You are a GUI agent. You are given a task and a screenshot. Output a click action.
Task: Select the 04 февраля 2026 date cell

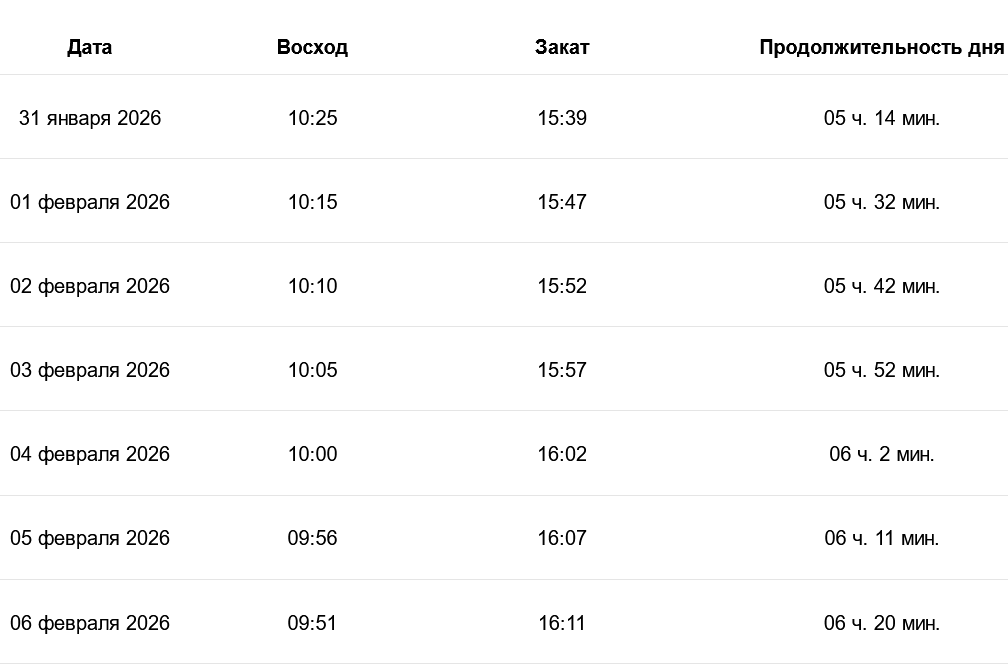90,454
